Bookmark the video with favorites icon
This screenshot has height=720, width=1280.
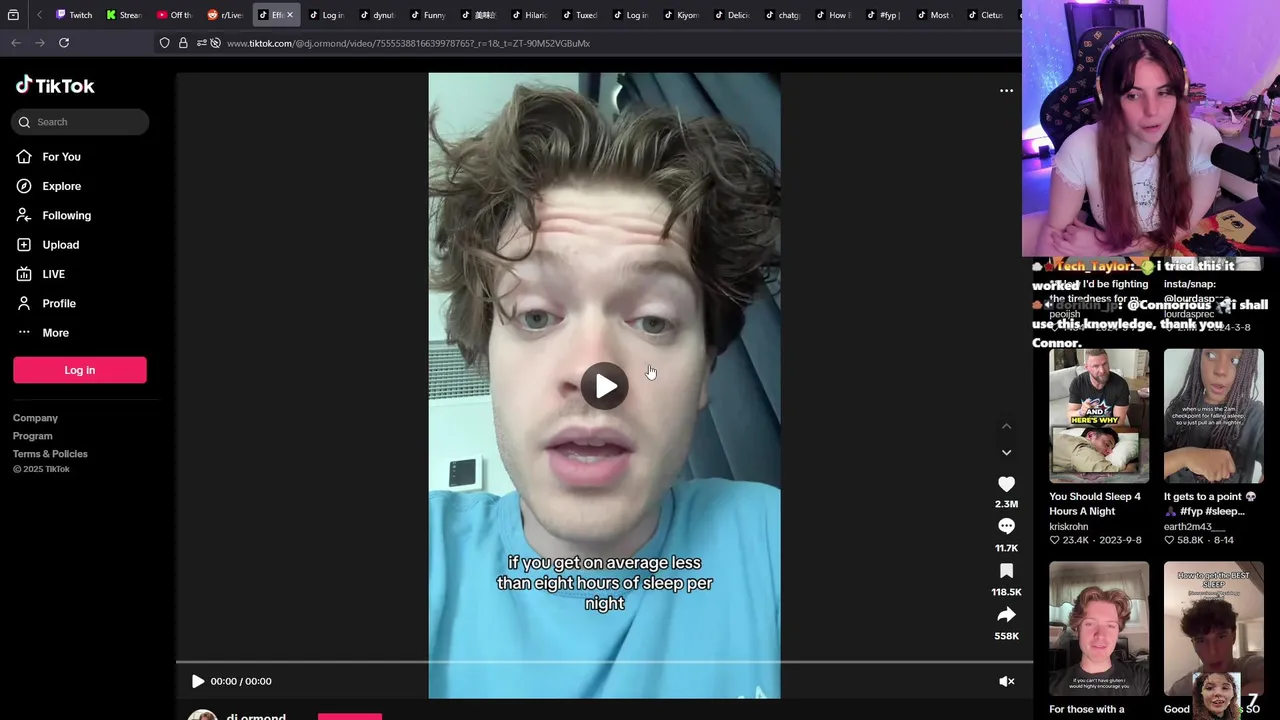[x=1006, y=571]
